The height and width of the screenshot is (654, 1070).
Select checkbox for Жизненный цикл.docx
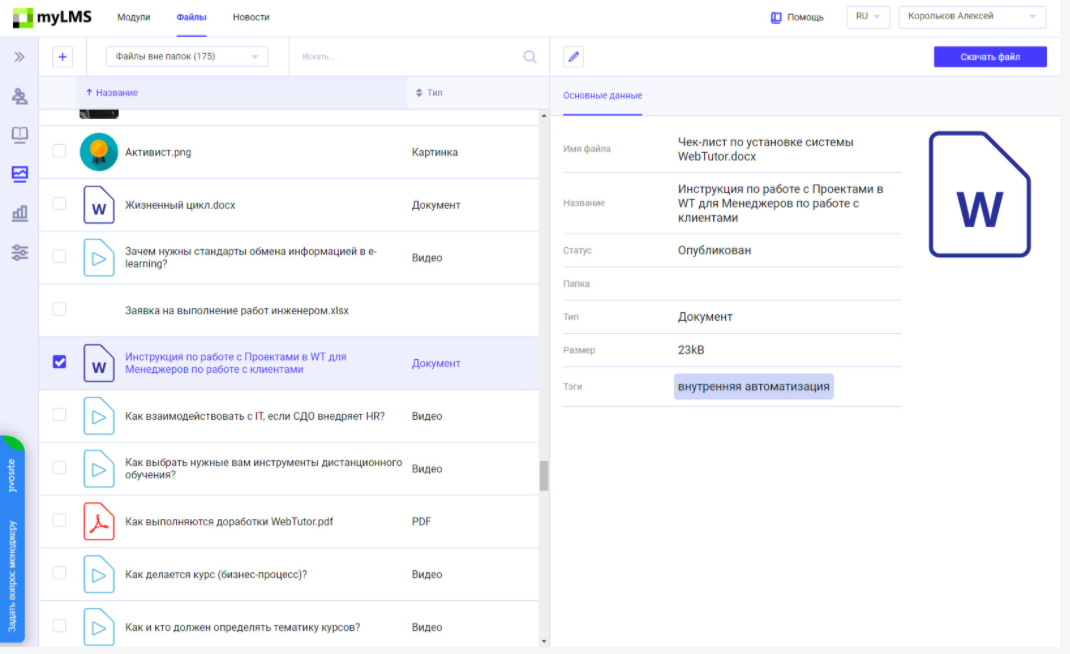tap(59, 204)
